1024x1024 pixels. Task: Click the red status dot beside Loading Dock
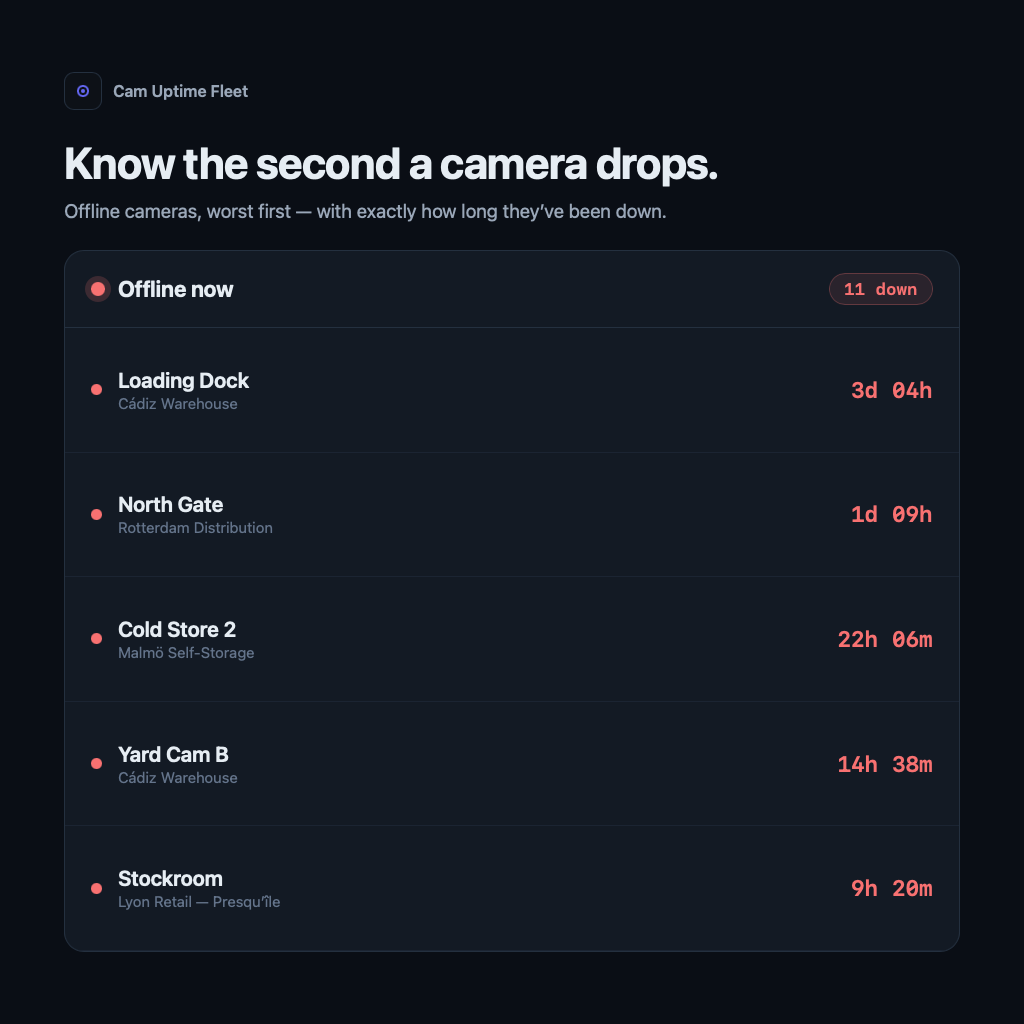click(x=96, y=390)
